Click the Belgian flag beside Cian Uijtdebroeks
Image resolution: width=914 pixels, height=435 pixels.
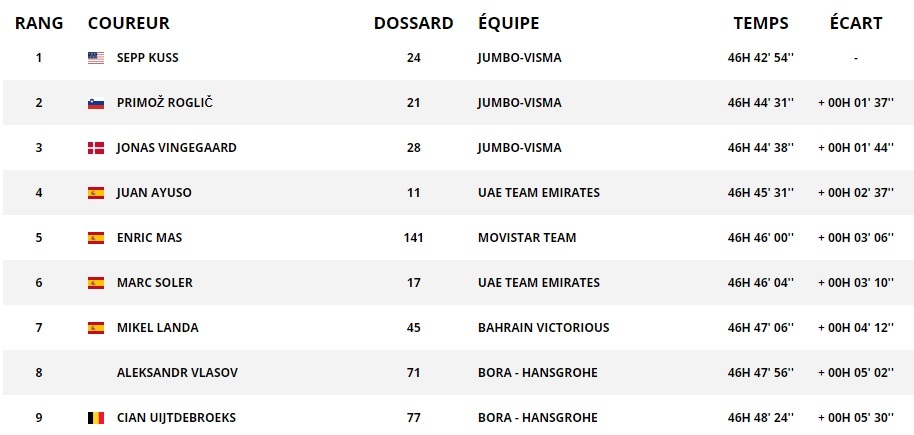coord(96,418)
